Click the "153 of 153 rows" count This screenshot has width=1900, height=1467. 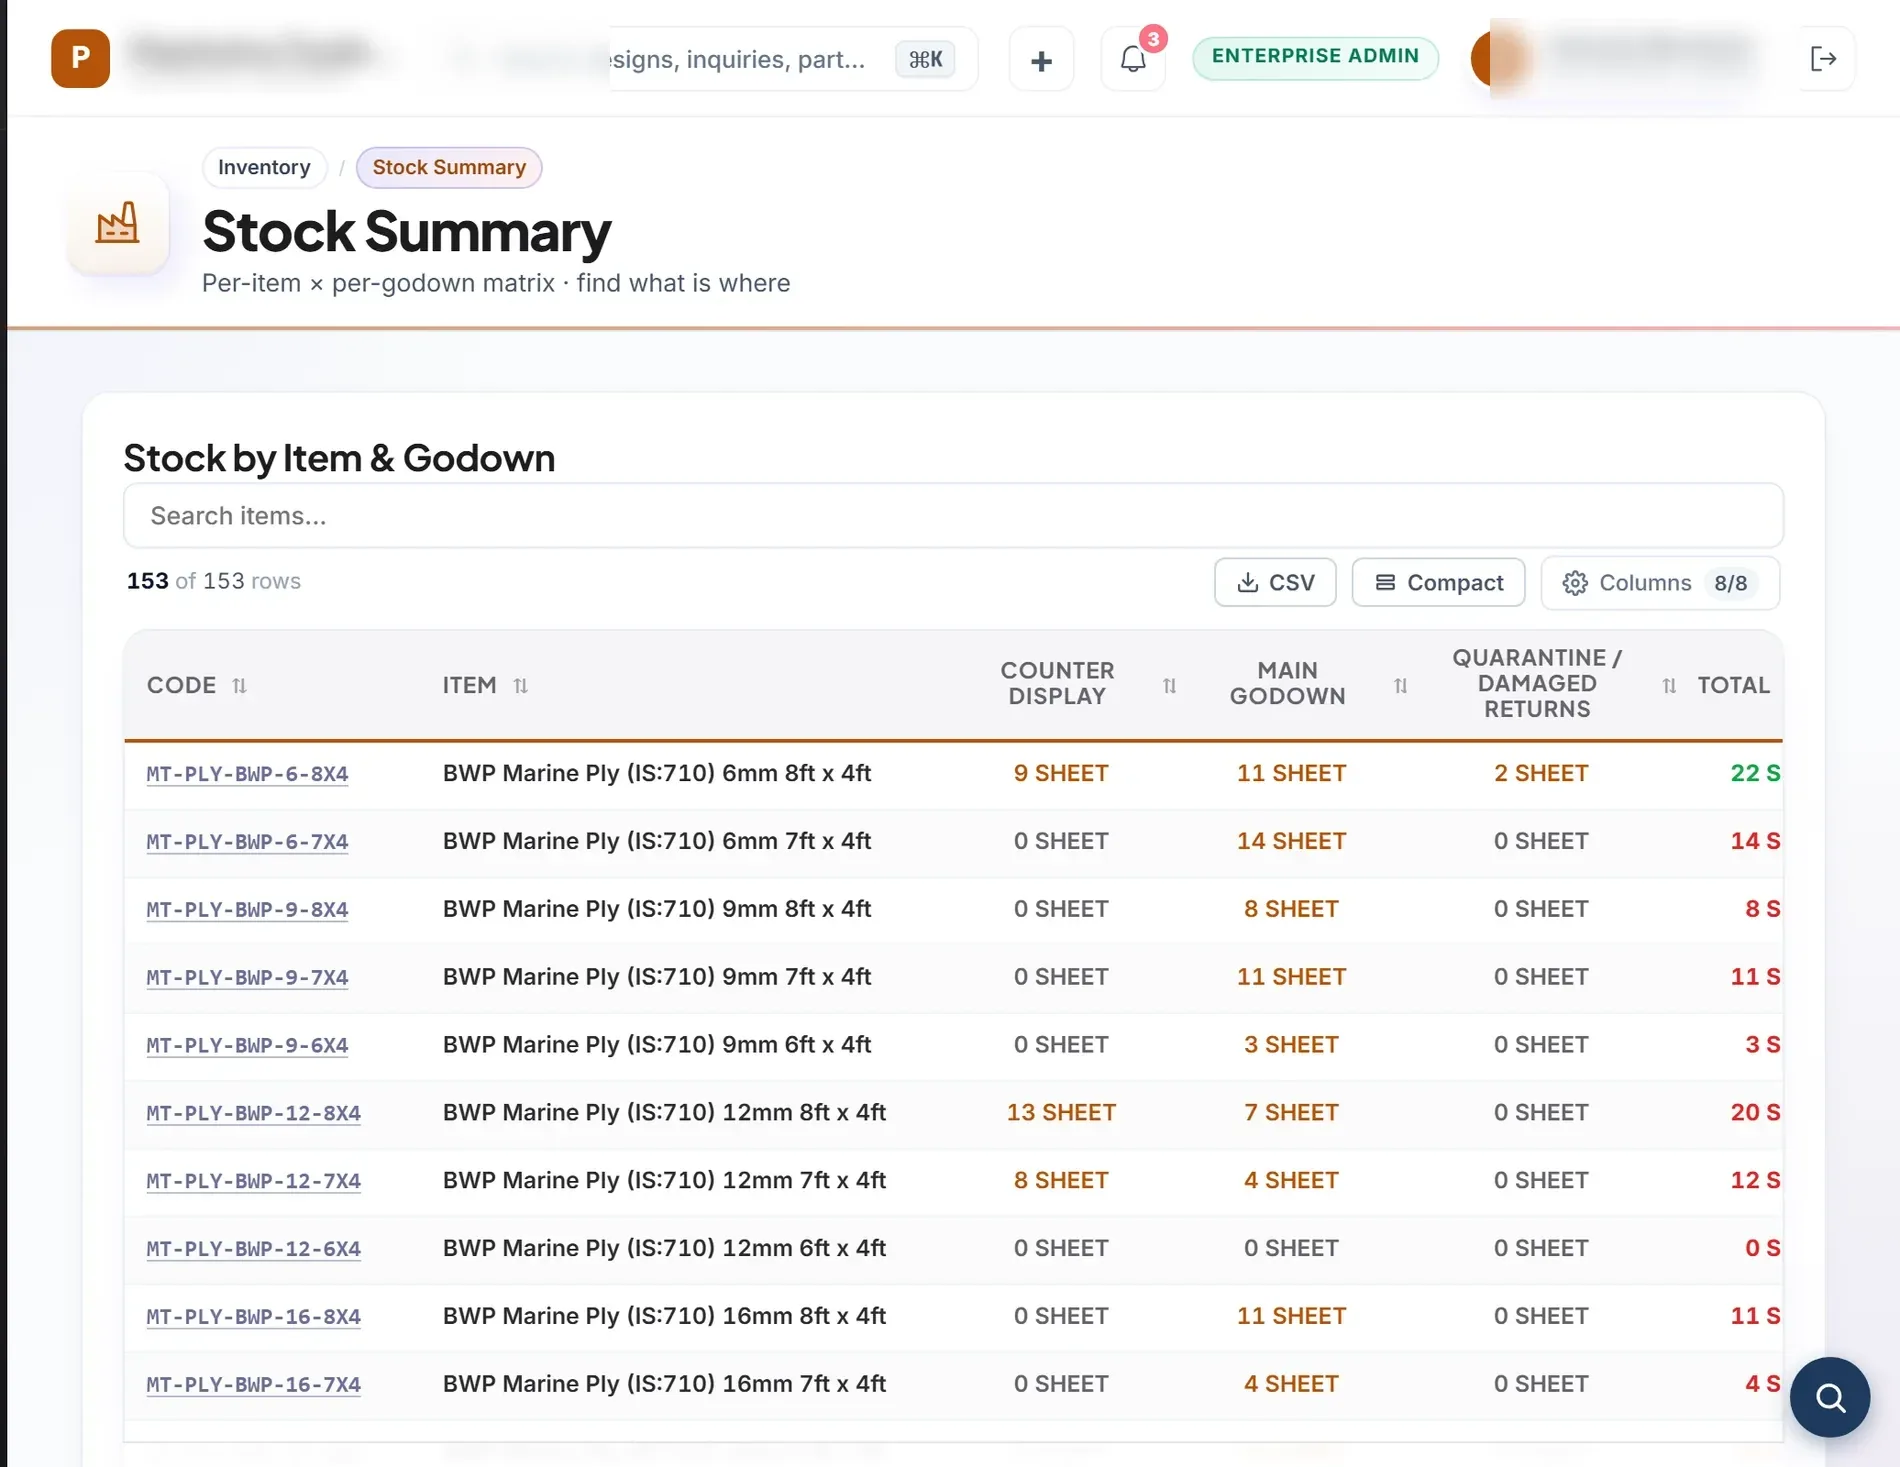point(213,581)
